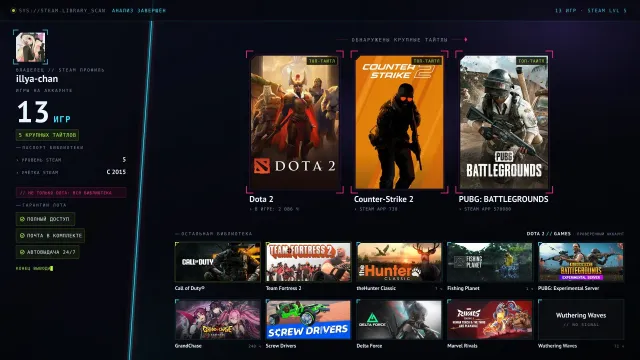Screen dimensions: 640x360
Task: Click the Call of Duty game tile
Action: coord(218,262)
